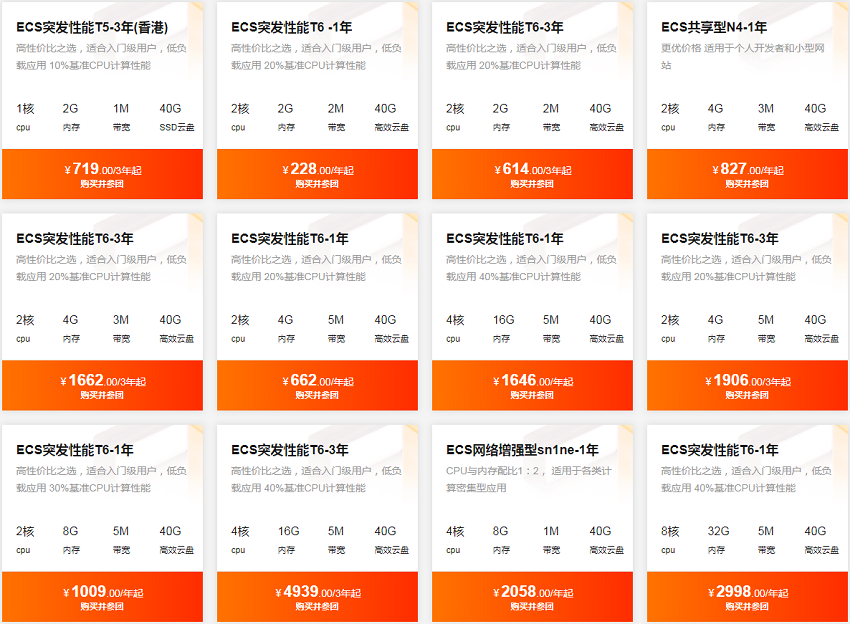Click the ECS突发性能T6-3年 title above ¥1662

coord(75,239)
